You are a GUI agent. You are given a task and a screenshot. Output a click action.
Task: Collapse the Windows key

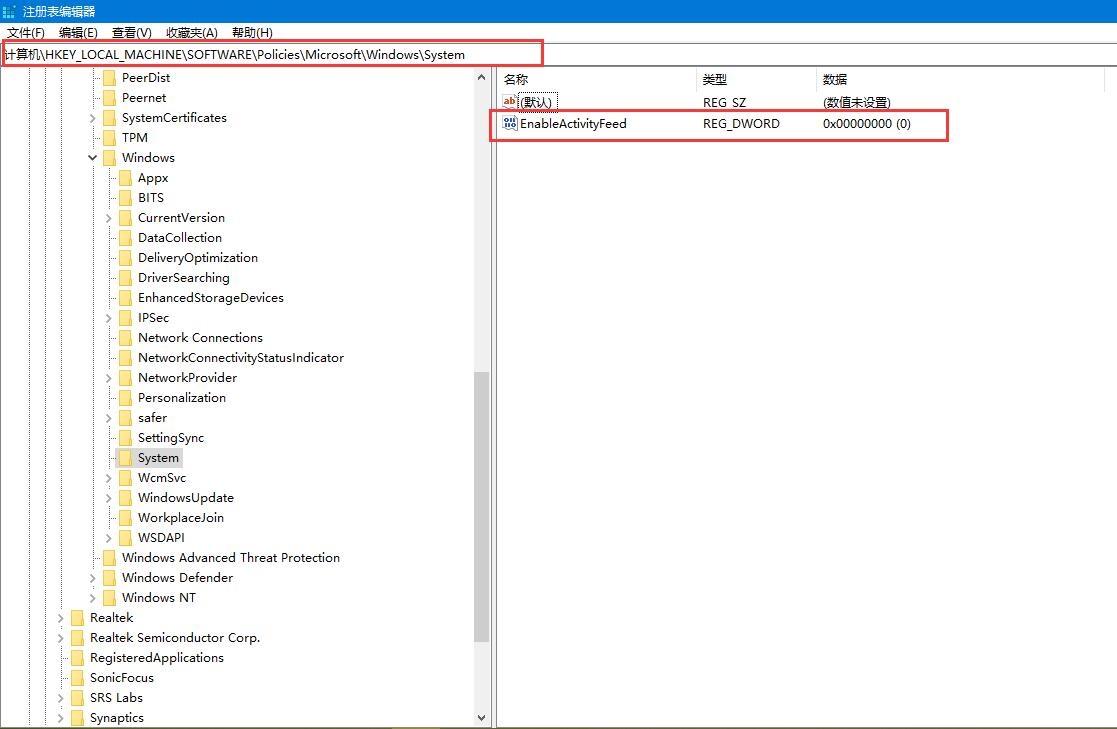tap(93, 157)
